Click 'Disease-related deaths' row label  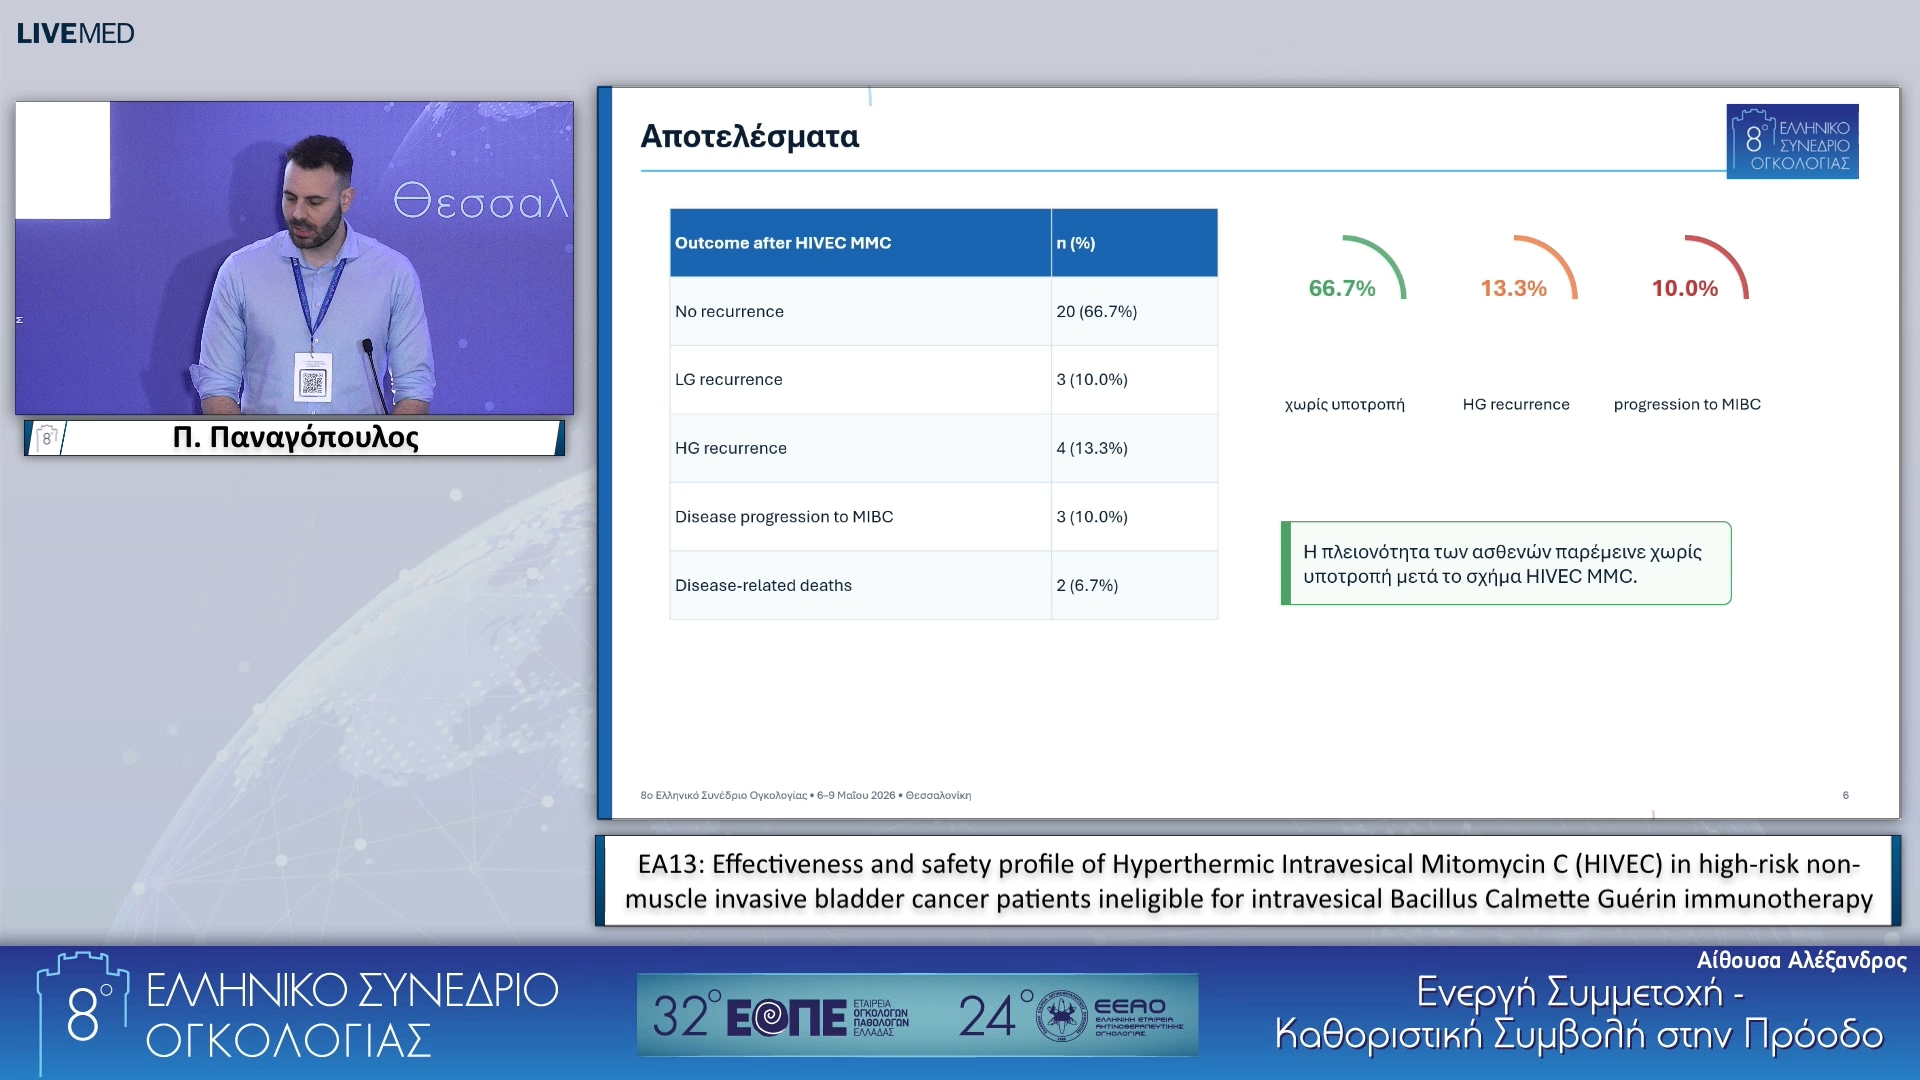tap(763, 585)
